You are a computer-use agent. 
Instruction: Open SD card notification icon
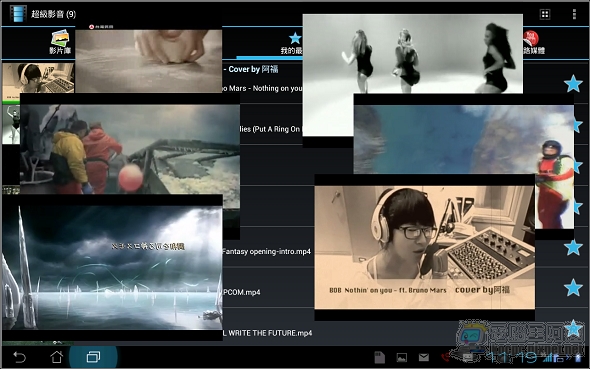[380, 357]
